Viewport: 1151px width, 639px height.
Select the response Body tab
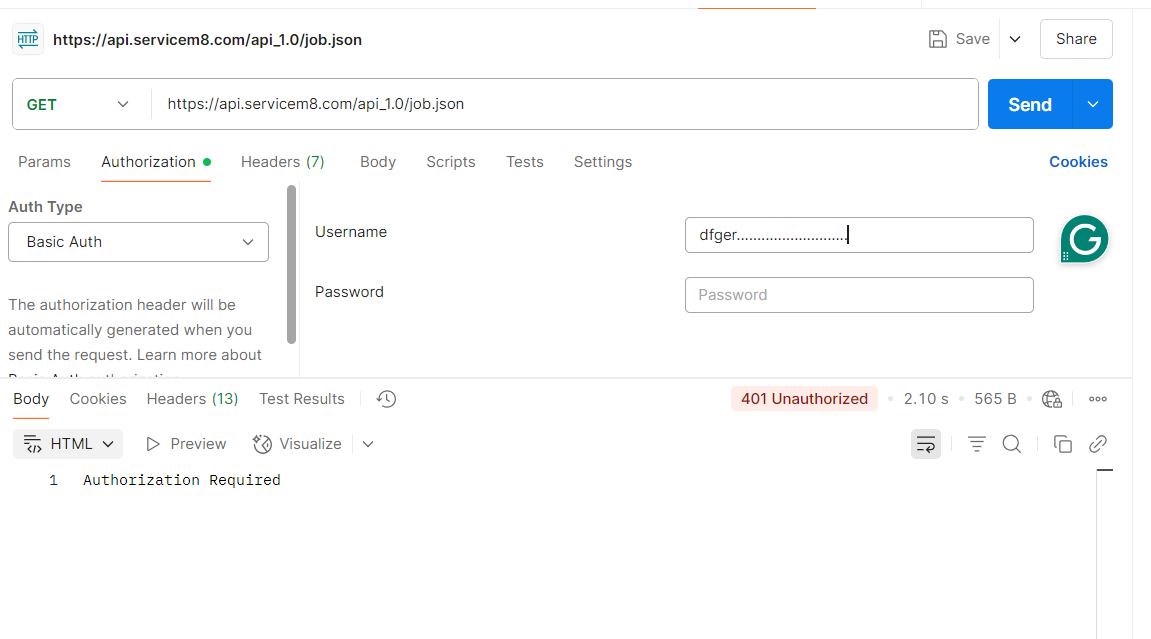(31, 399)
